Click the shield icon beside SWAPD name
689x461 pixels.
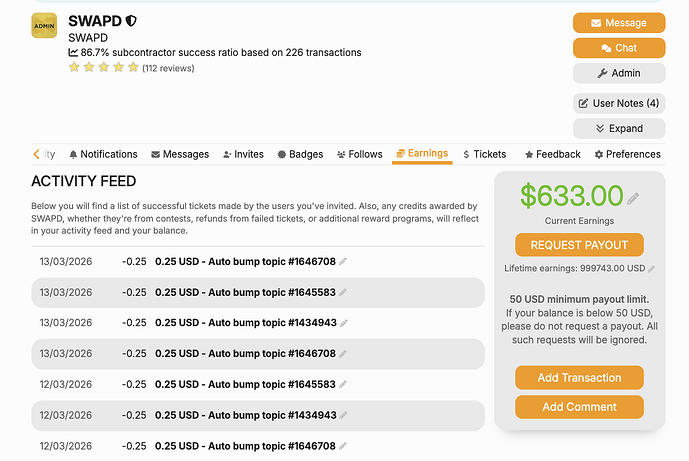coord(131,20)
